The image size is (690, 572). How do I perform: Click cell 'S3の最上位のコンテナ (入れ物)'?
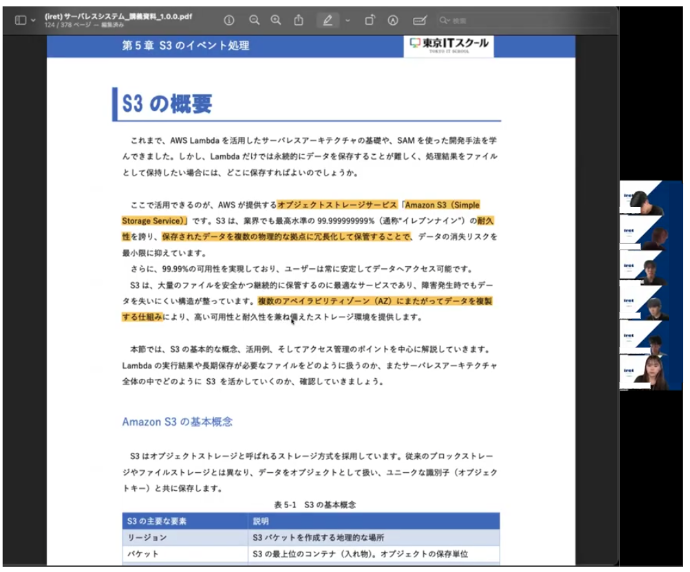tap(314, 554)
